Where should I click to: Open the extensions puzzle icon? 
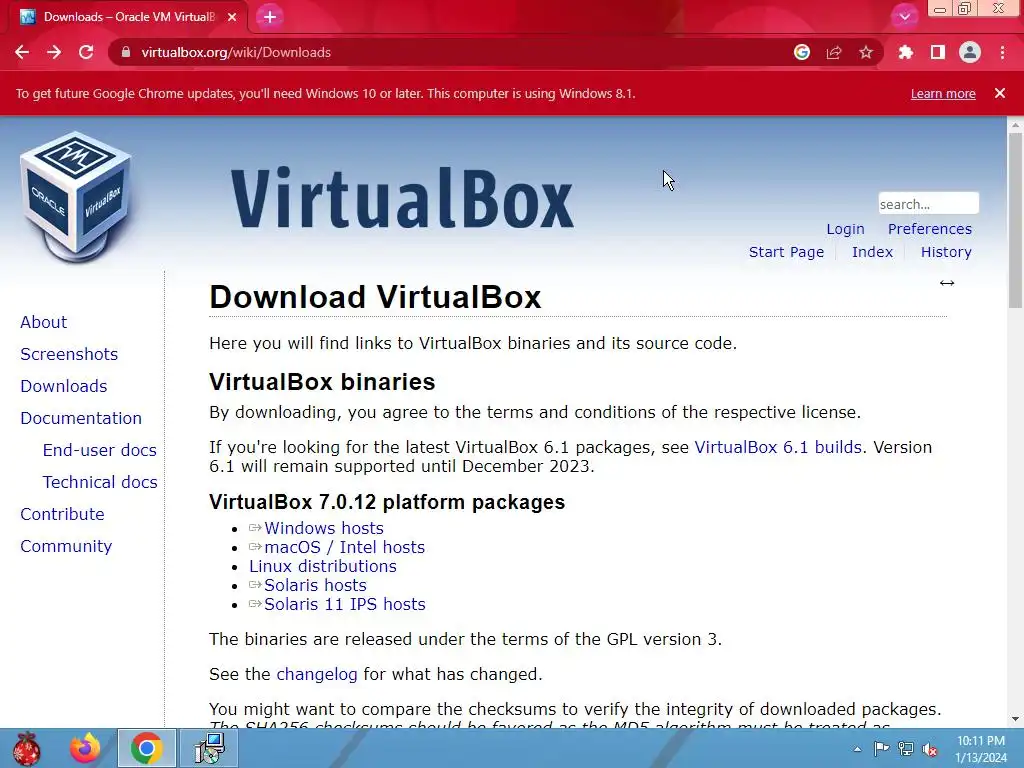(x=906, y=52)
